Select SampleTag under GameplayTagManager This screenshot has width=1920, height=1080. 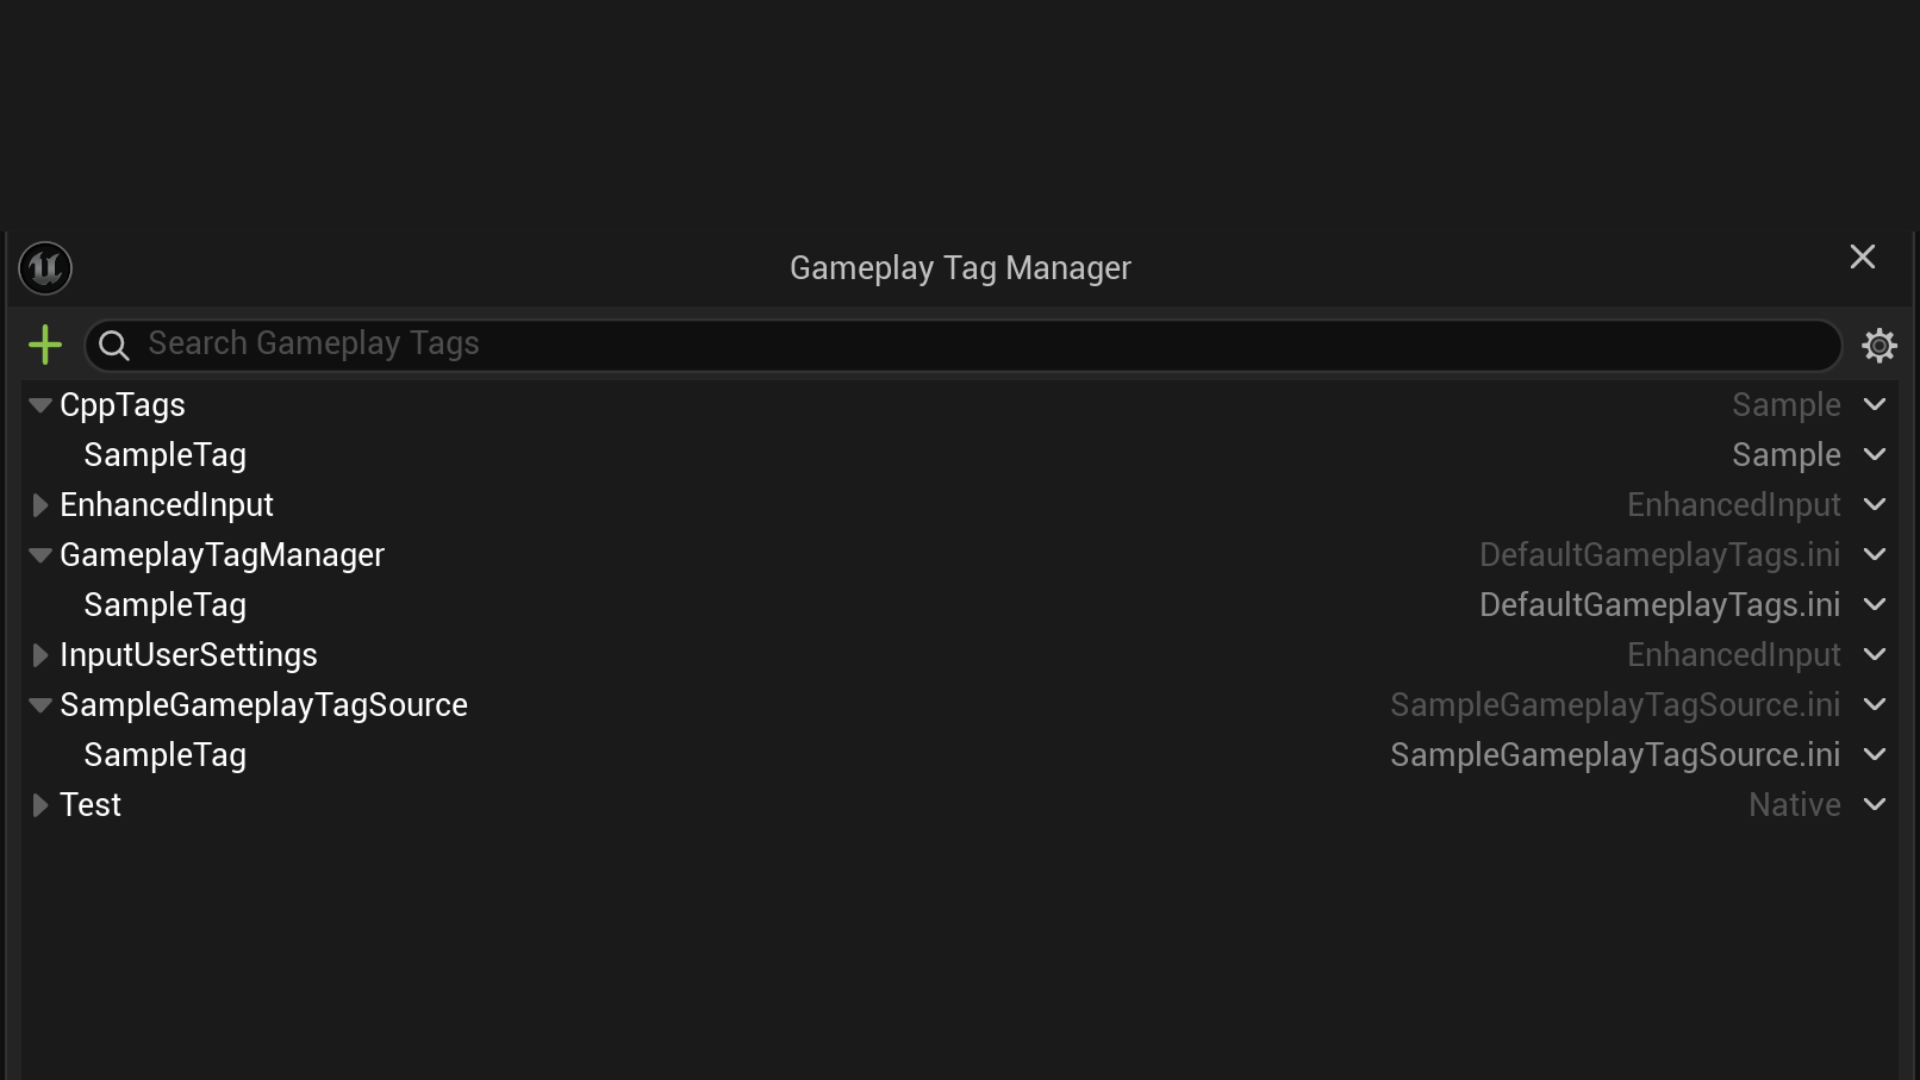click(165, 605)
